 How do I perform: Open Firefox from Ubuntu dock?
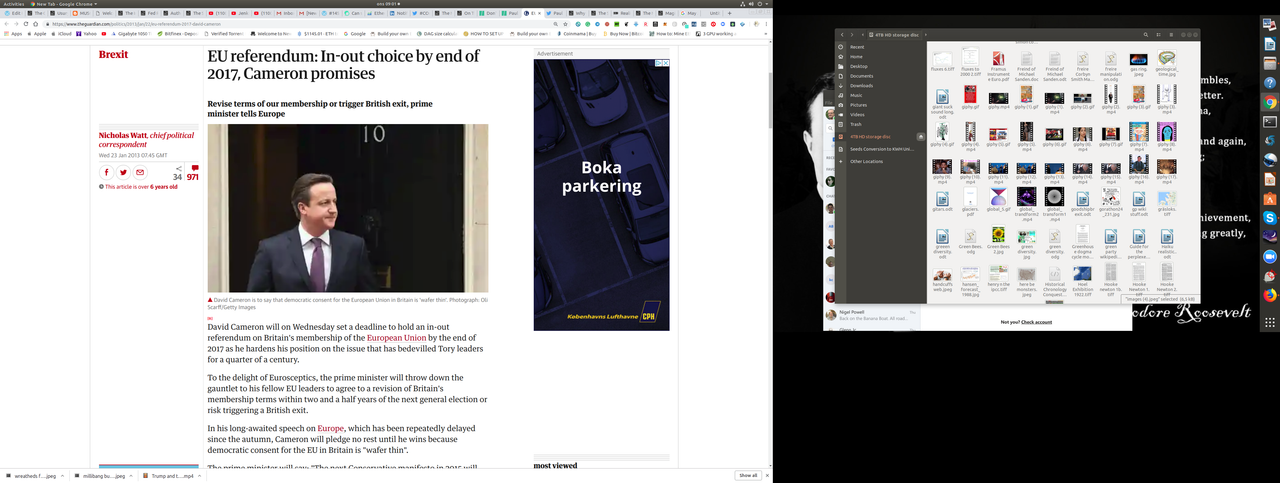click(x=1270, y=295)
